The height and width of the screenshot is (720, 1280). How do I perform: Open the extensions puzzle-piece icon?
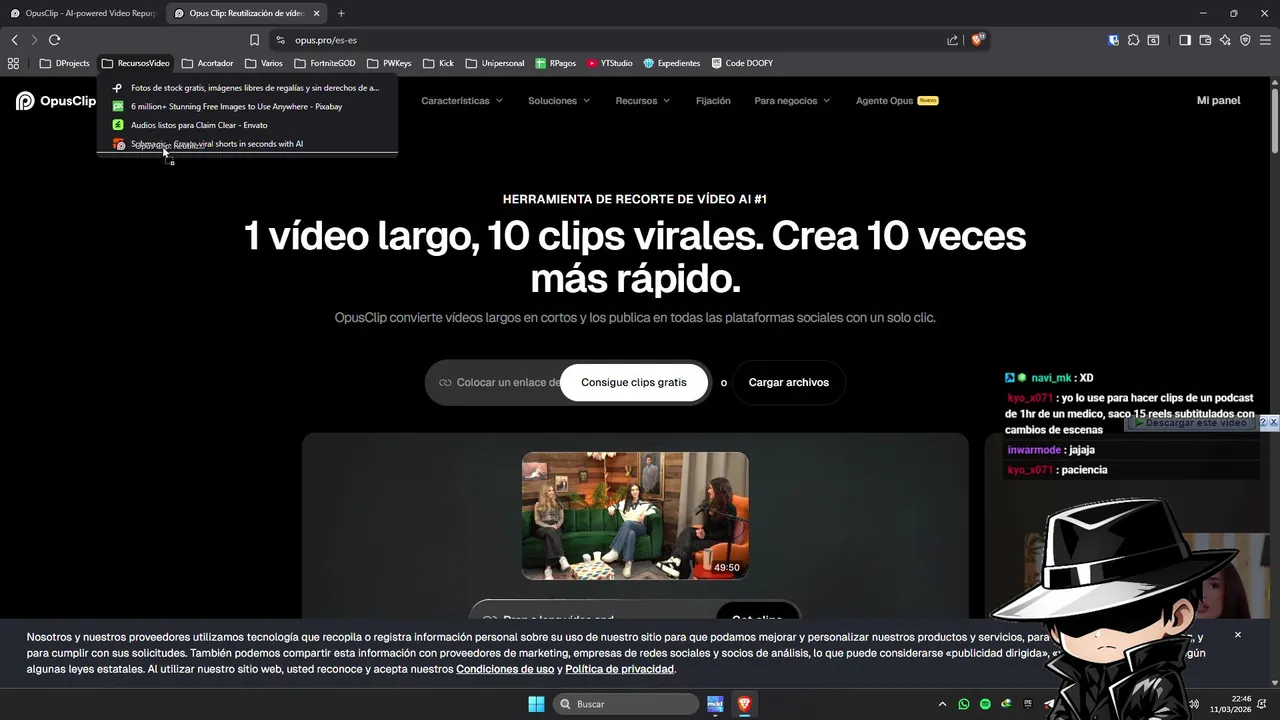[1133, 40]
